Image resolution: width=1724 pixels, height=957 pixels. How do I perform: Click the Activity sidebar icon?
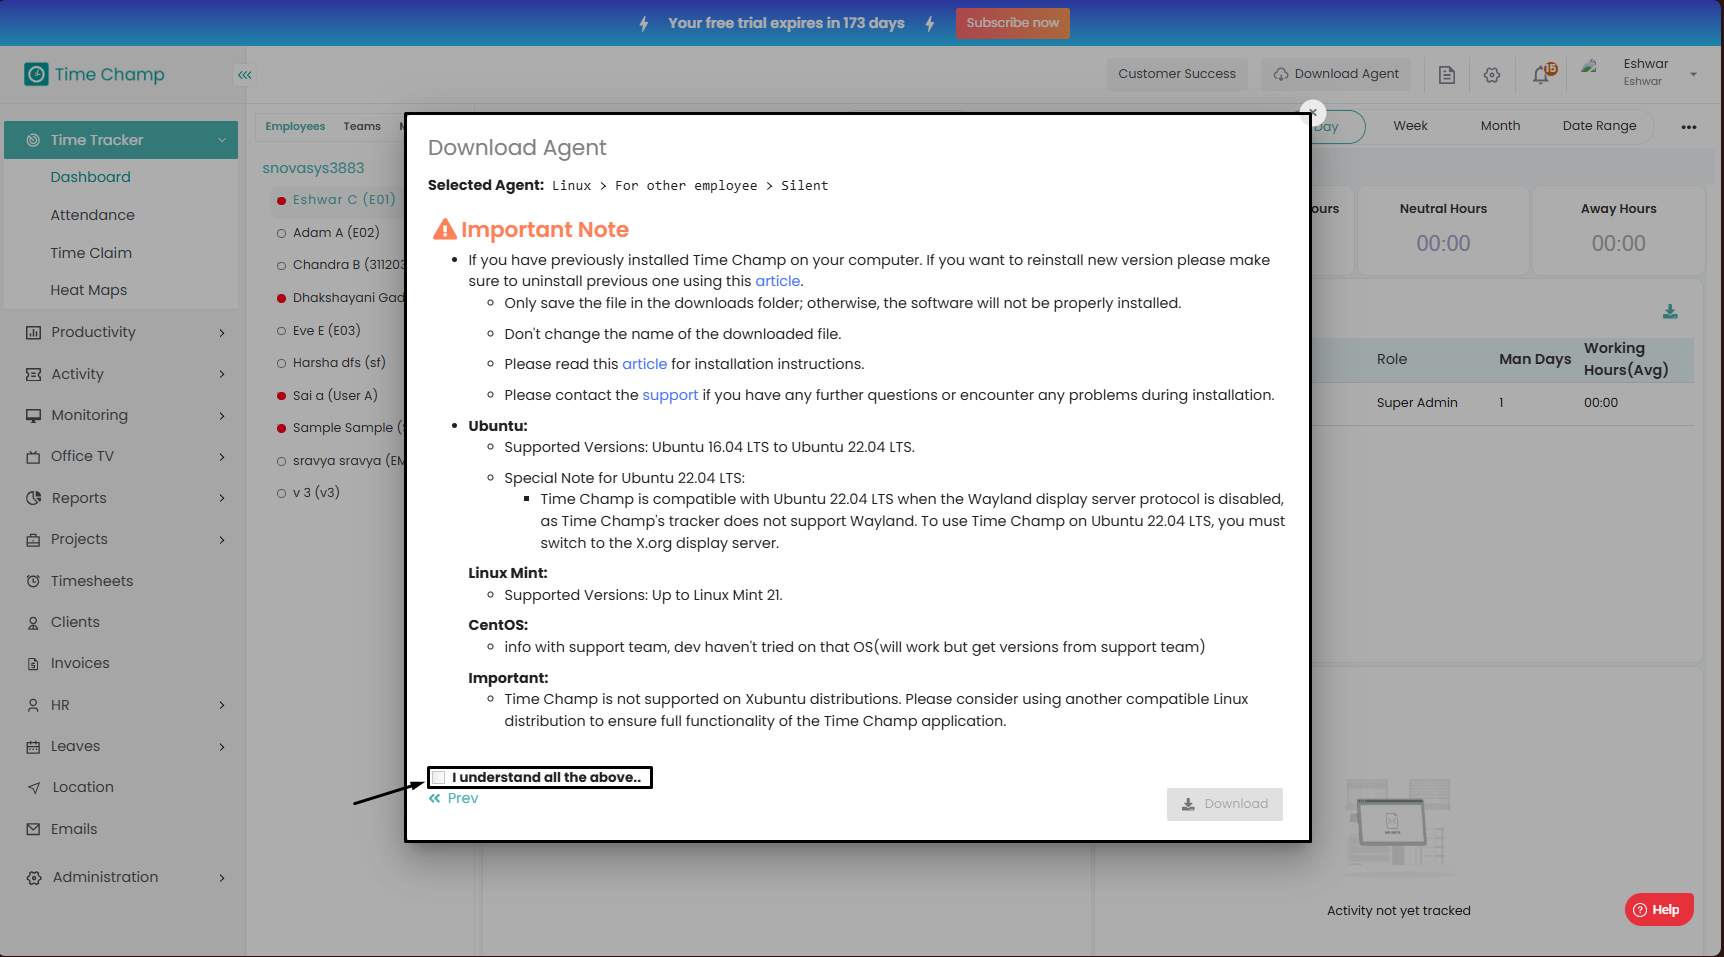33,374
